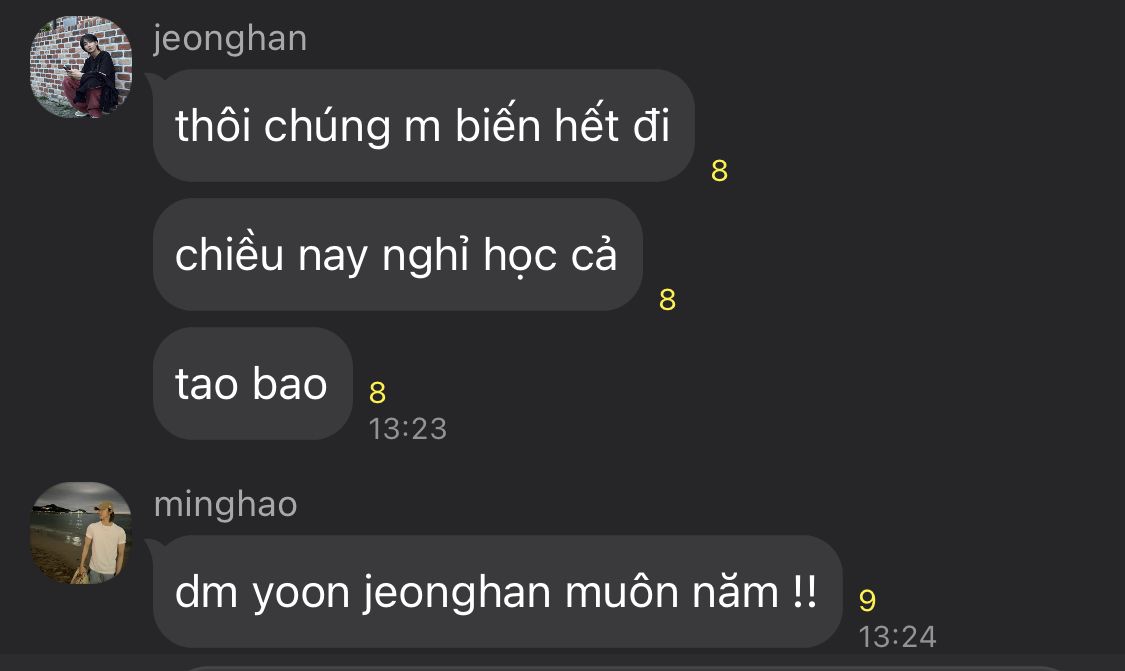Select the 'tao bao' message bubble

tap(253, 383)
